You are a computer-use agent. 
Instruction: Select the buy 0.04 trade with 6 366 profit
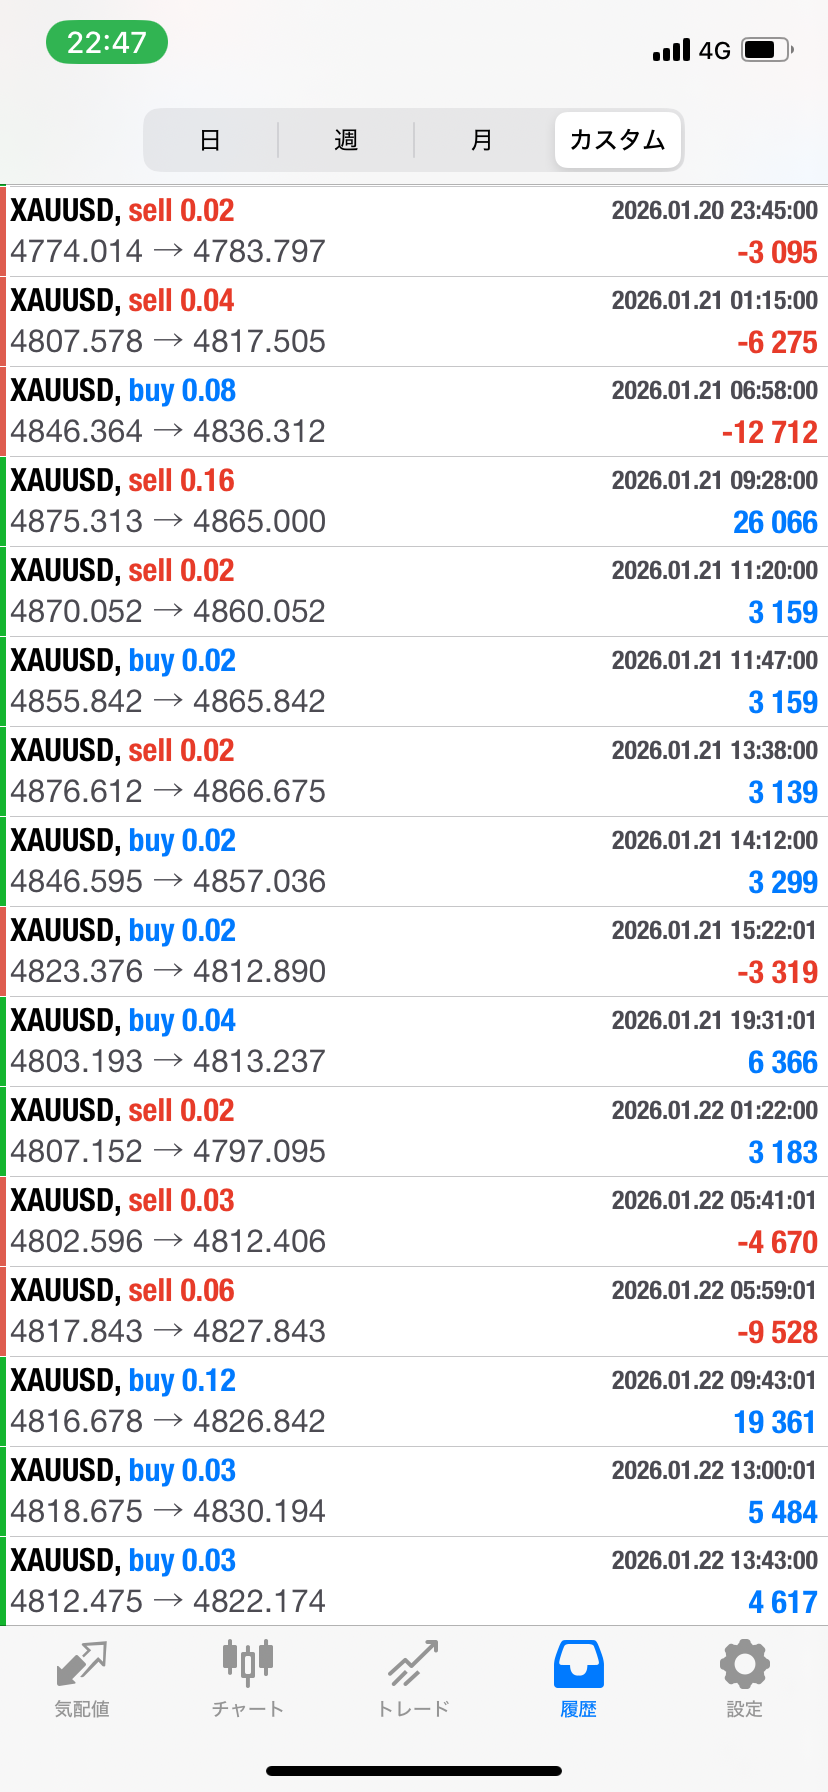click(x=414, y=1041)
